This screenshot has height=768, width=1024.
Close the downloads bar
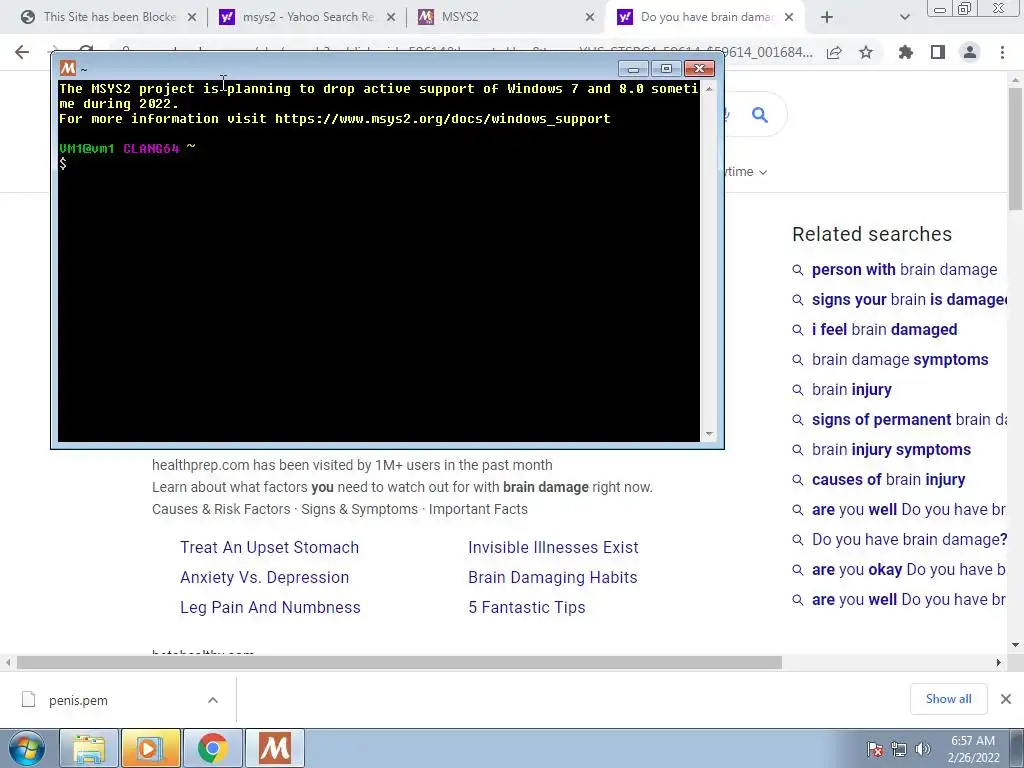click(x=1006, y=699)
